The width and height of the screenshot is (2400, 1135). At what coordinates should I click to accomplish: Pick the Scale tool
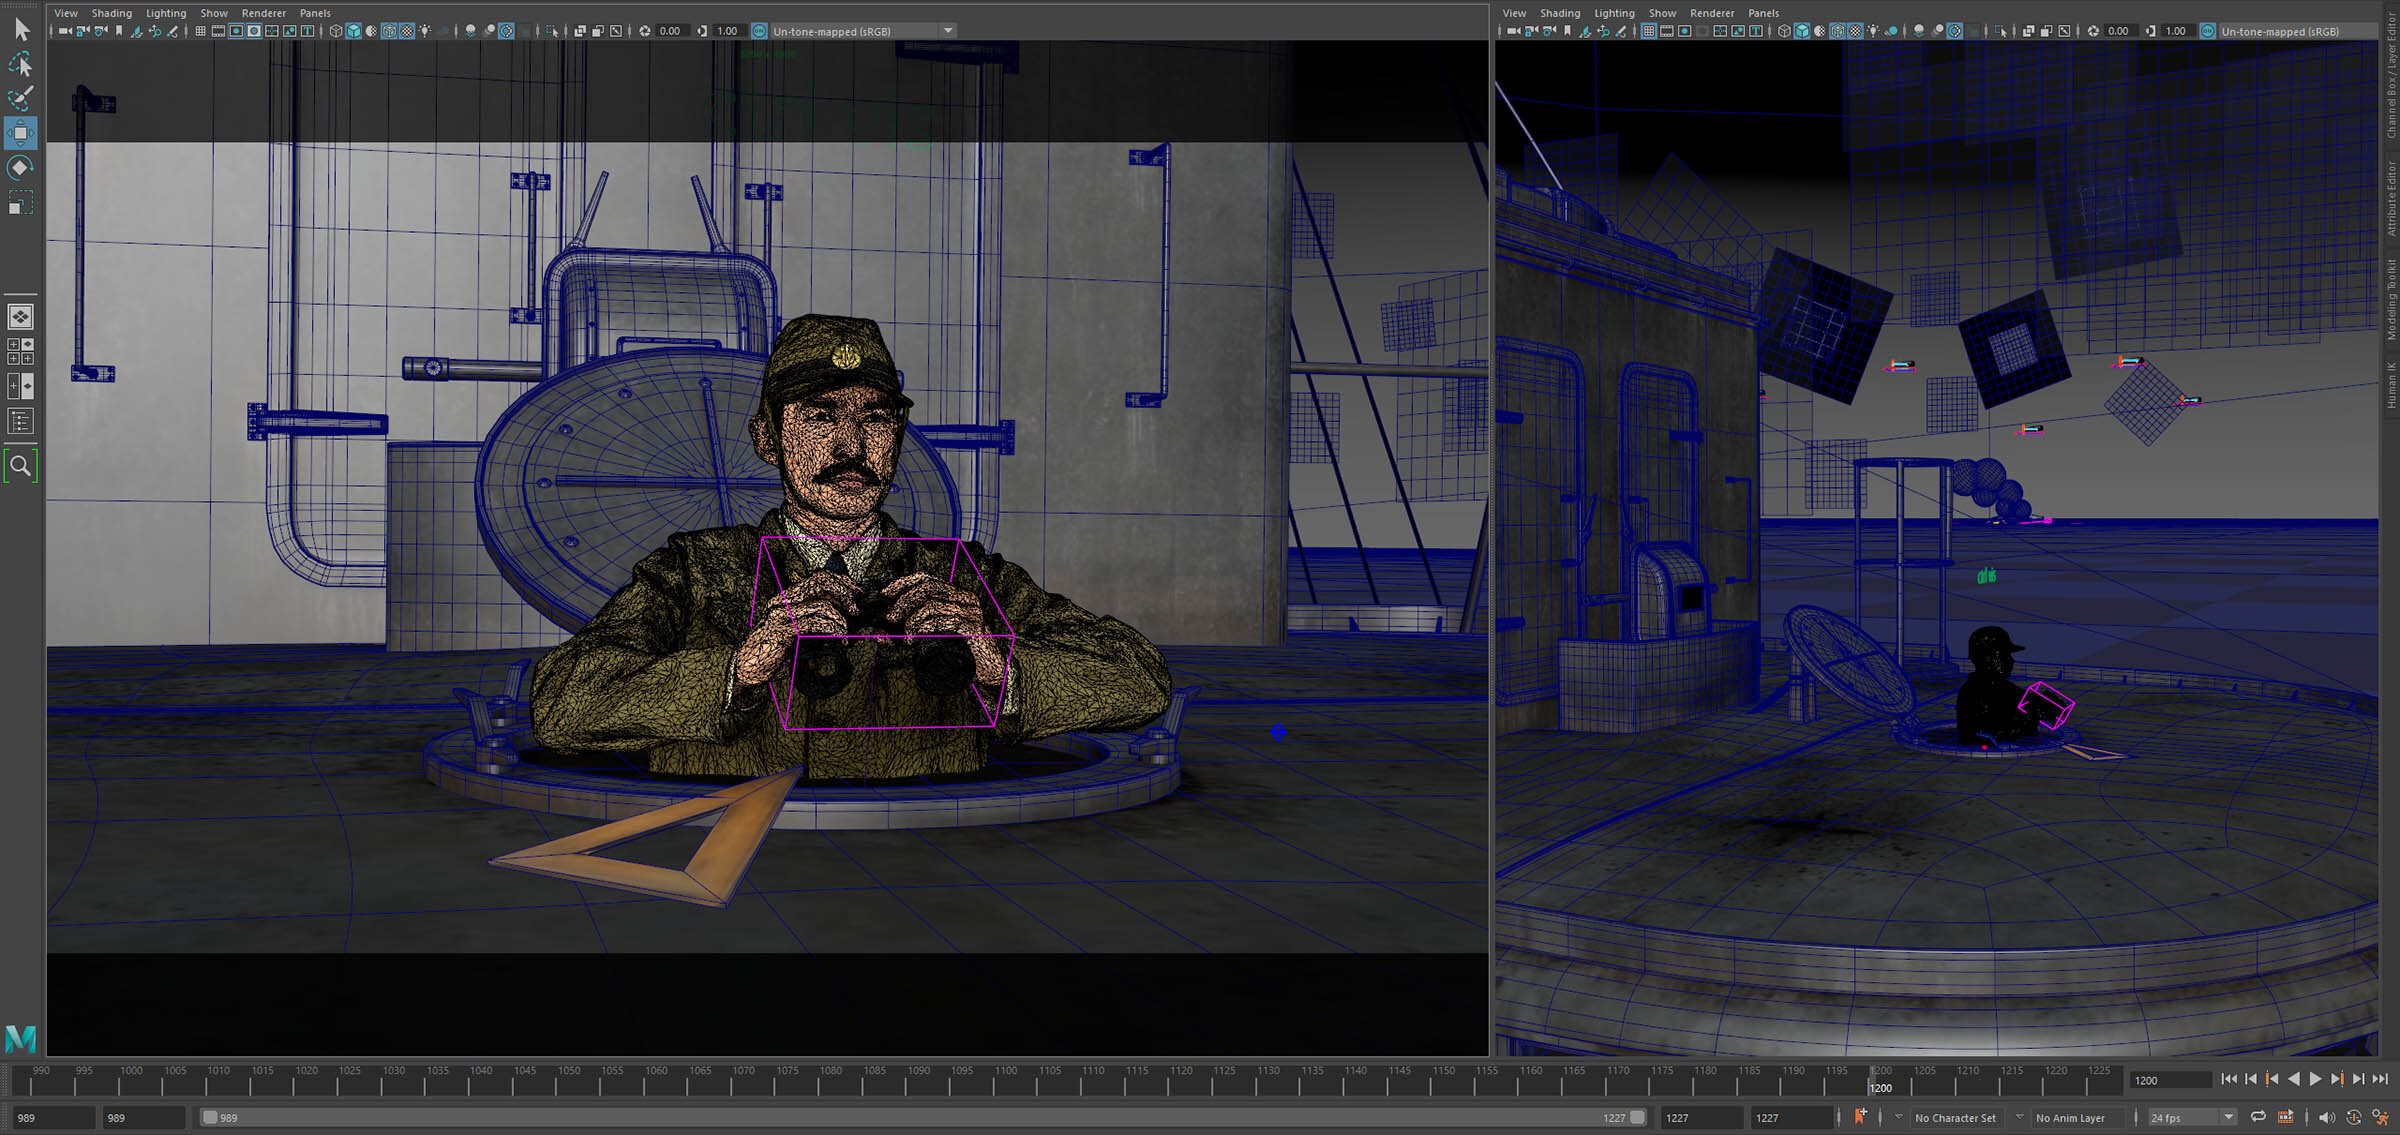click(x=21, y=203)
